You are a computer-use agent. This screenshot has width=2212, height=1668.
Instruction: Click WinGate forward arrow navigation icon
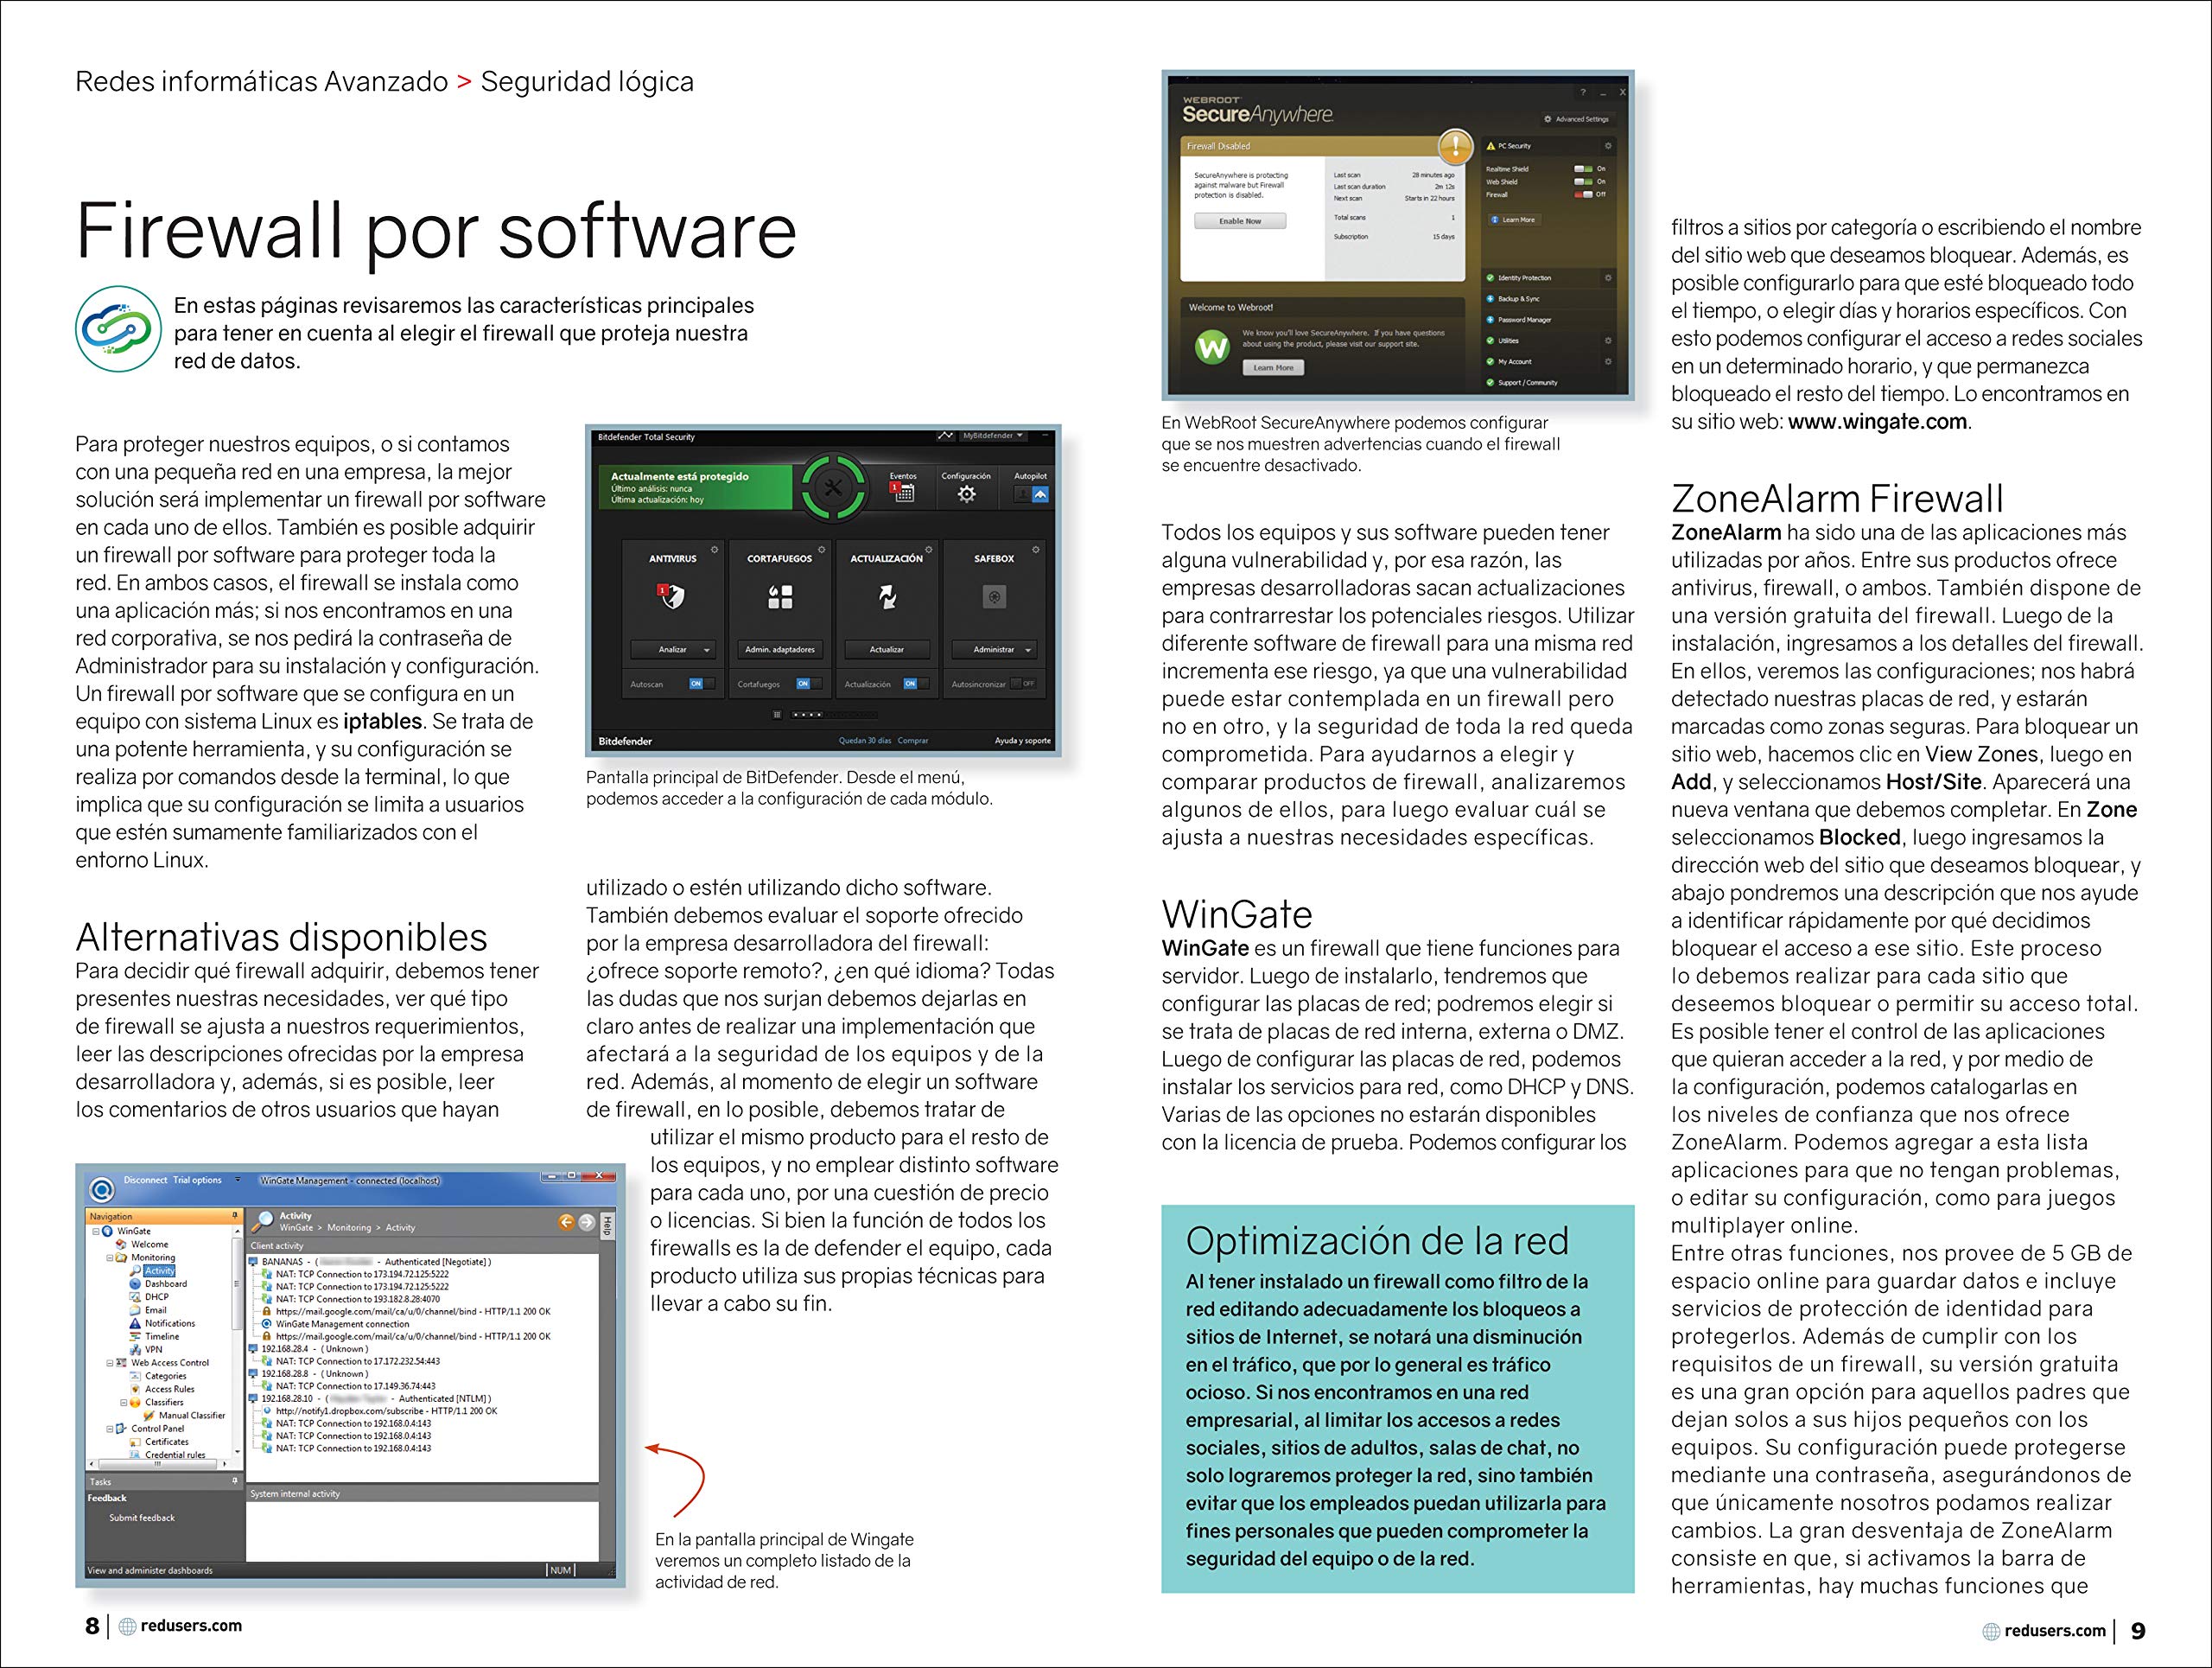(x=587, y=1222)
